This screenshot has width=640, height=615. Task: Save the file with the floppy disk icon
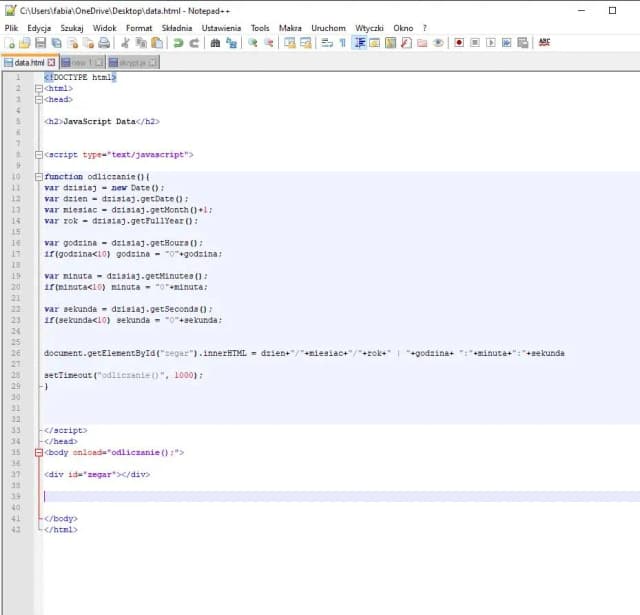click(40, 43)
